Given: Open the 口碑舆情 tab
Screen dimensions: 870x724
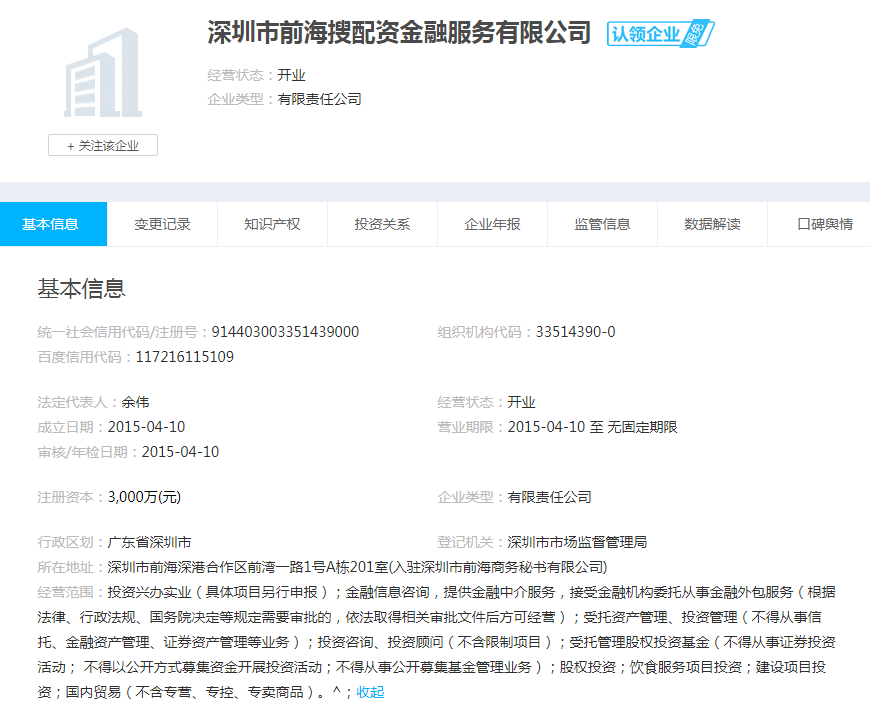Looking at the screenshot, I should pyautogui.click(x=824, y=224).
